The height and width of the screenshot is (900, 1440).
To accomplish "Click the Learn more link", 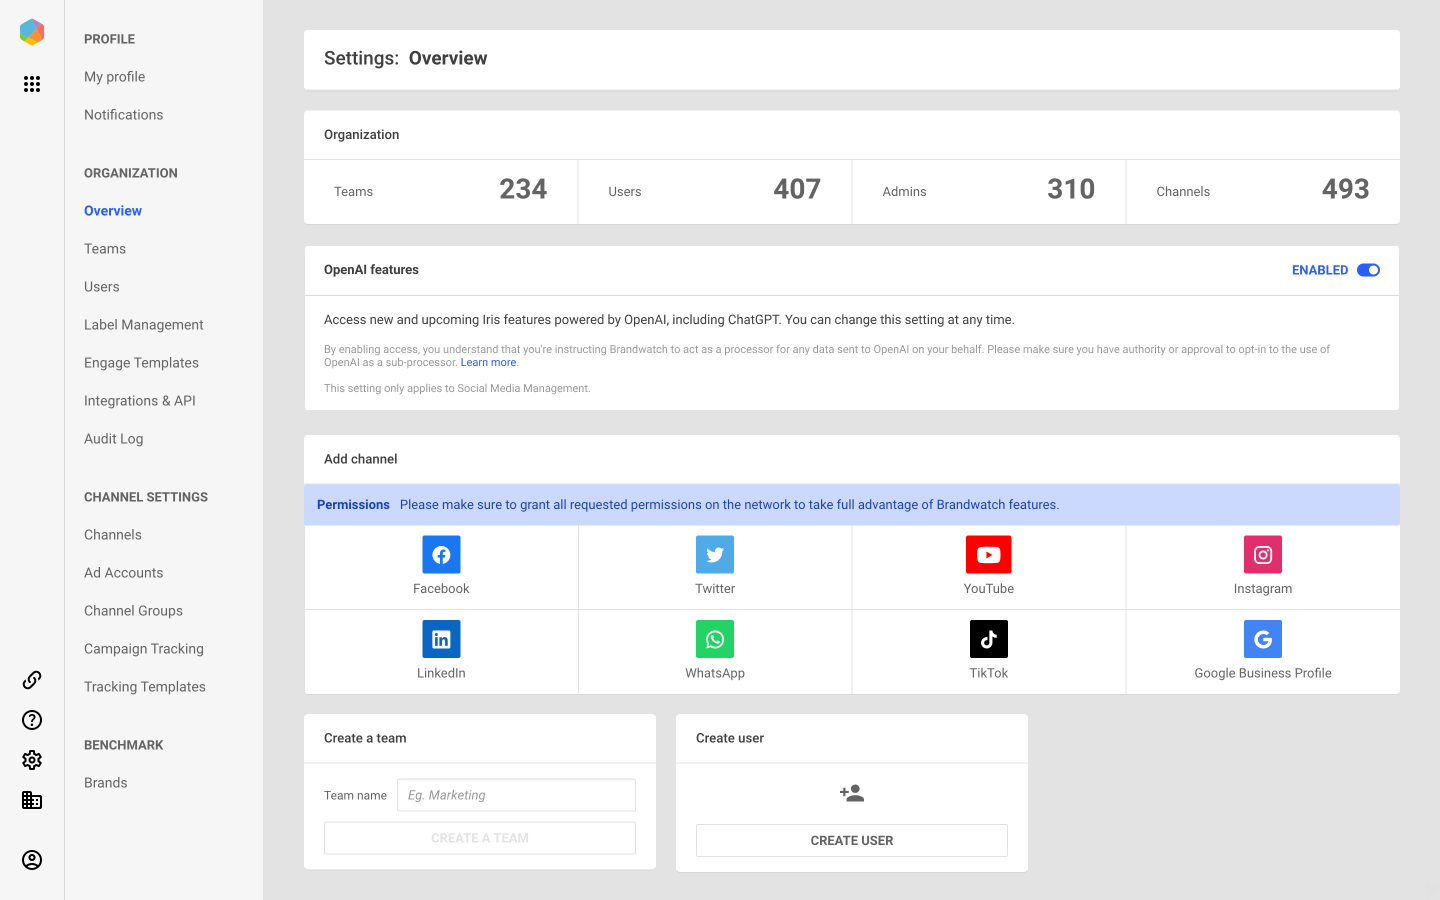I will point(488,363).
